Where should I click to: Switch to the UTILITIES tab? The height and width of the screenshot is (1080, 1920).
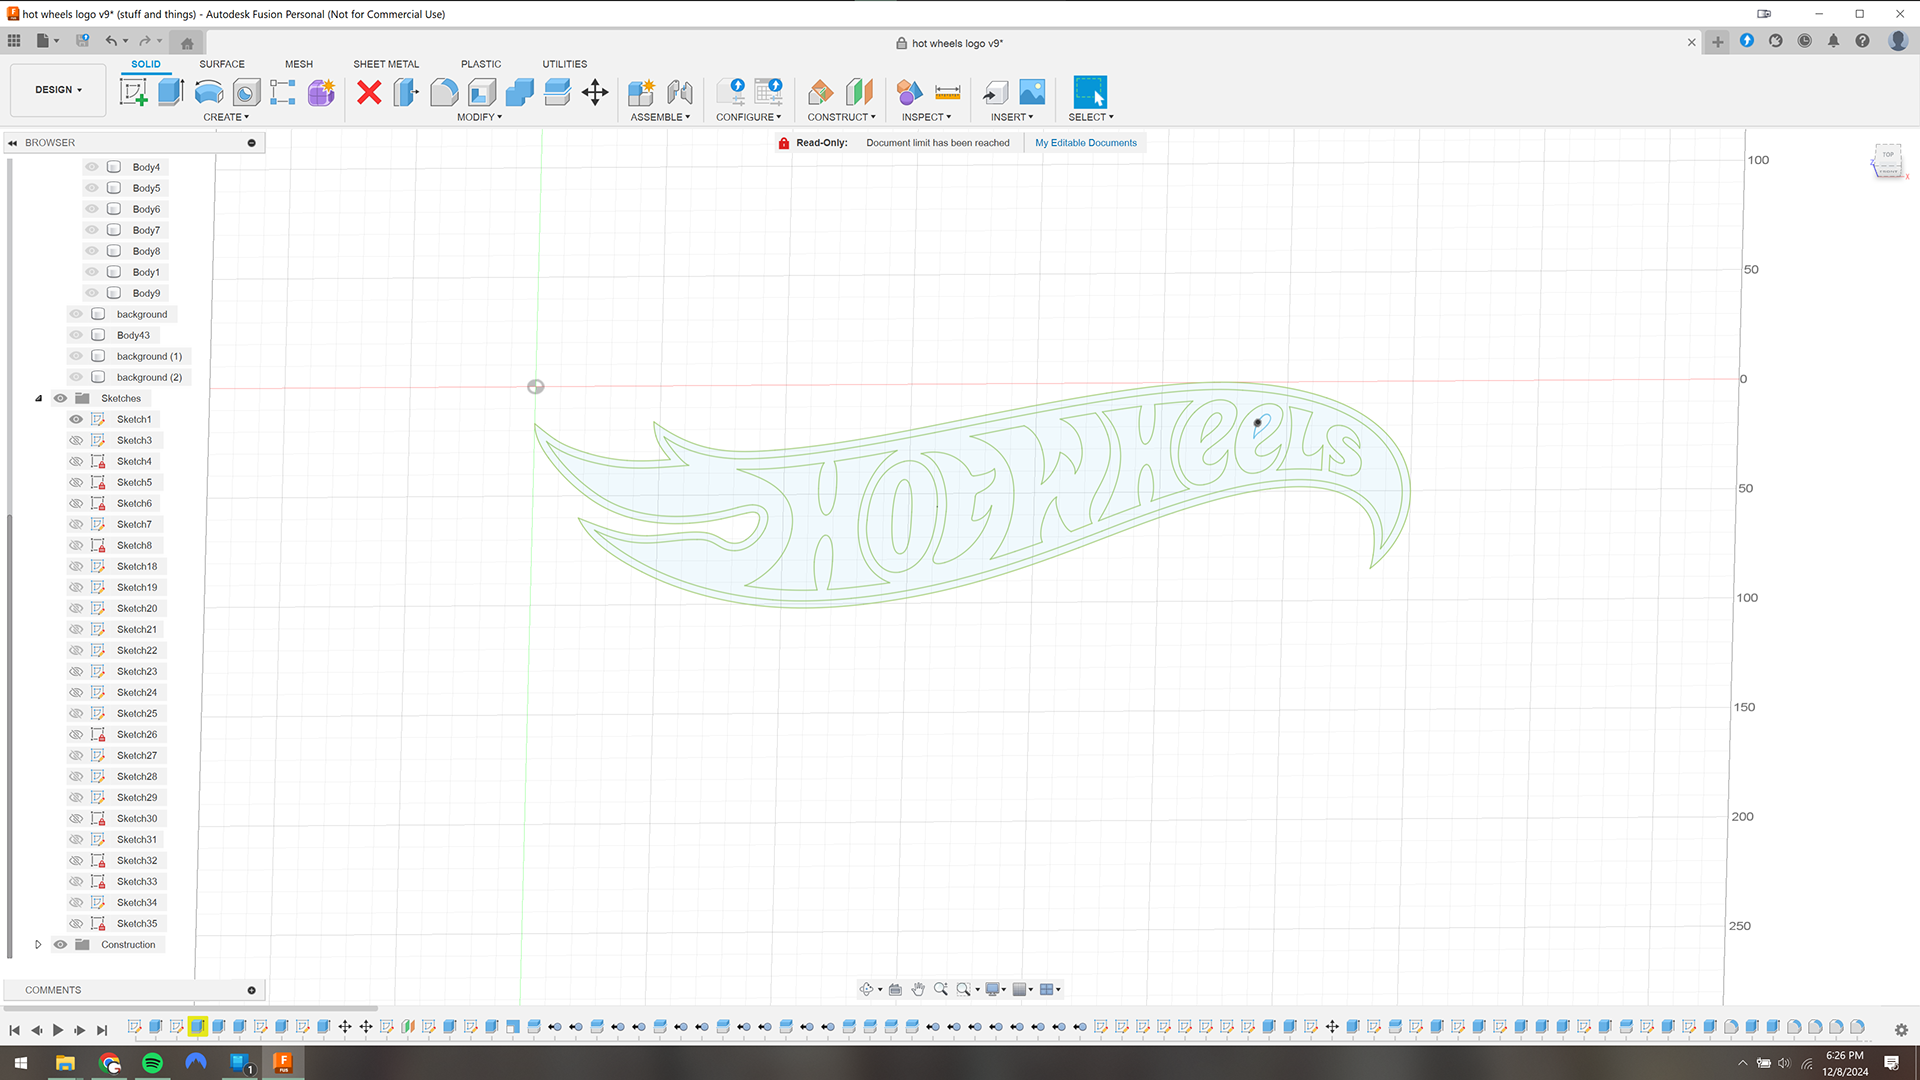tap(565, 64)
